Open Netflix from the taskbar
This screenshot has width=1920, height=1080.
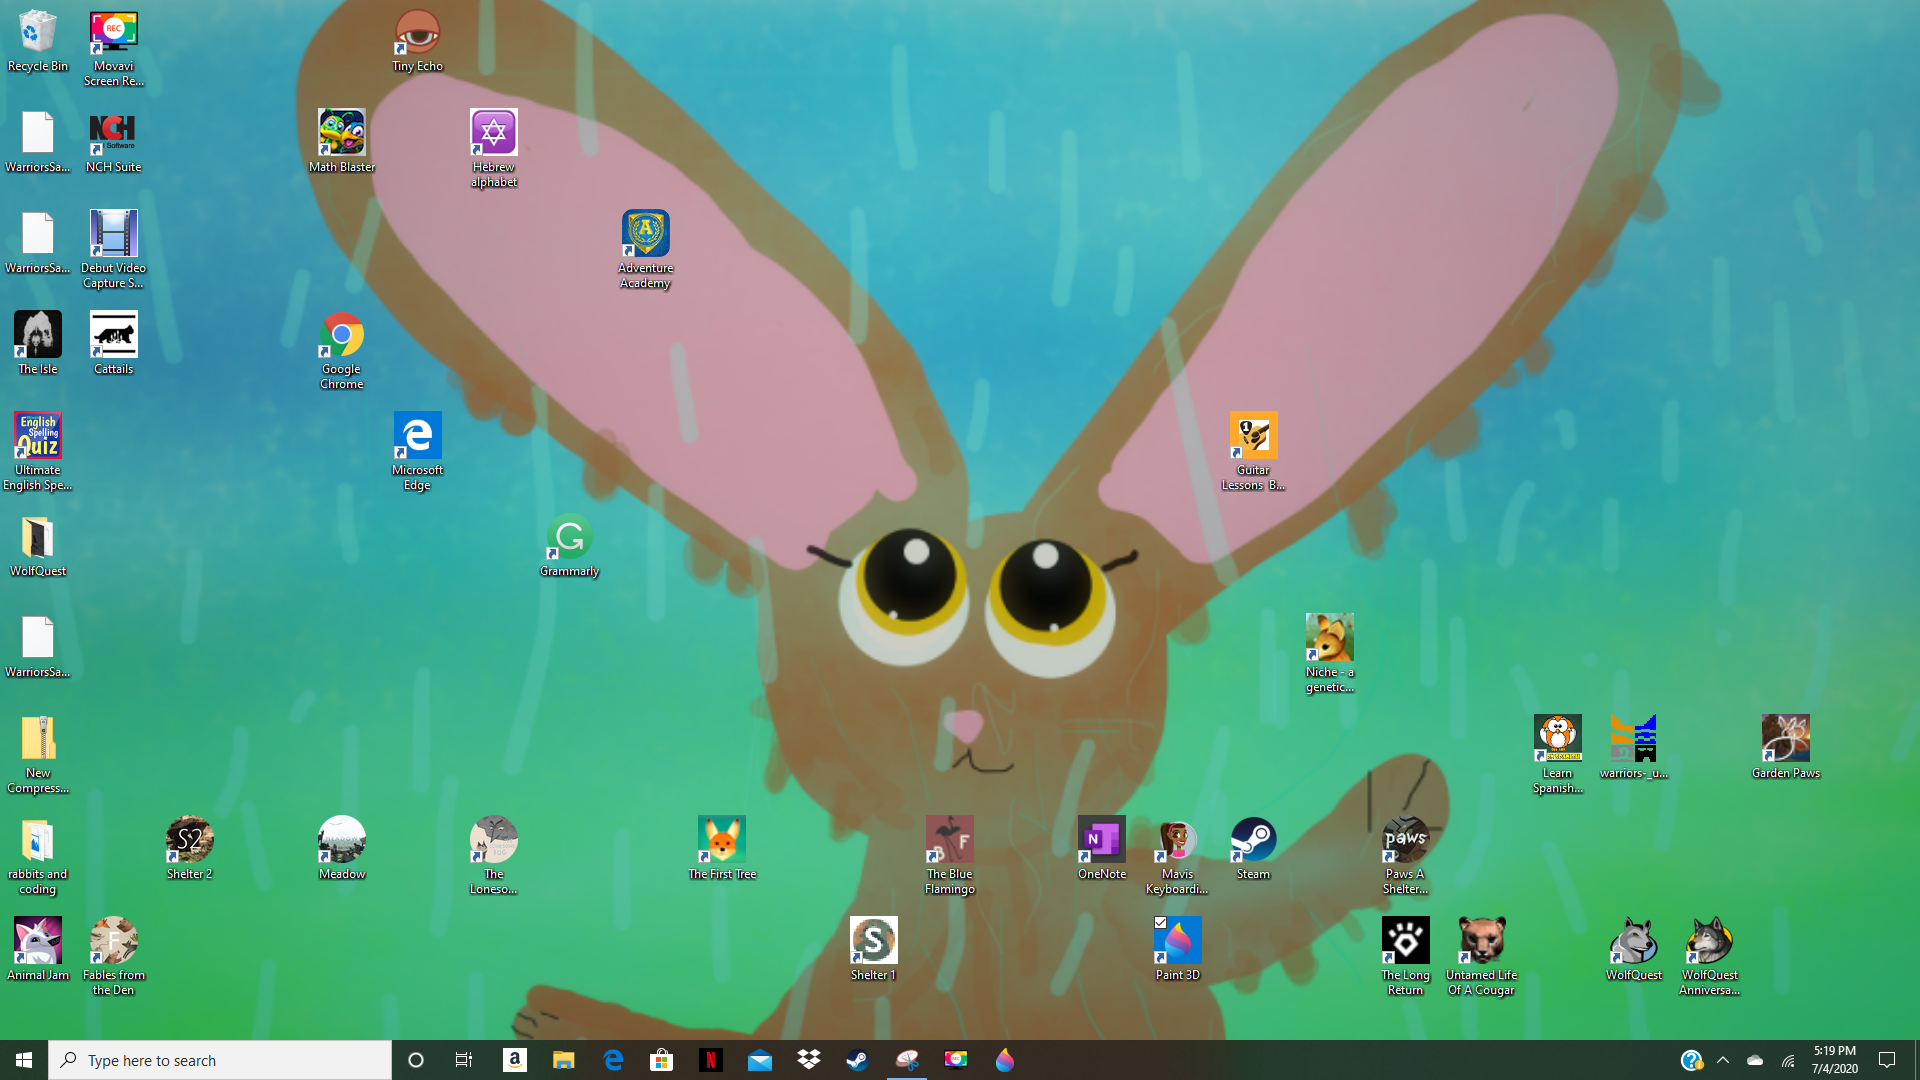[710, 1060]
